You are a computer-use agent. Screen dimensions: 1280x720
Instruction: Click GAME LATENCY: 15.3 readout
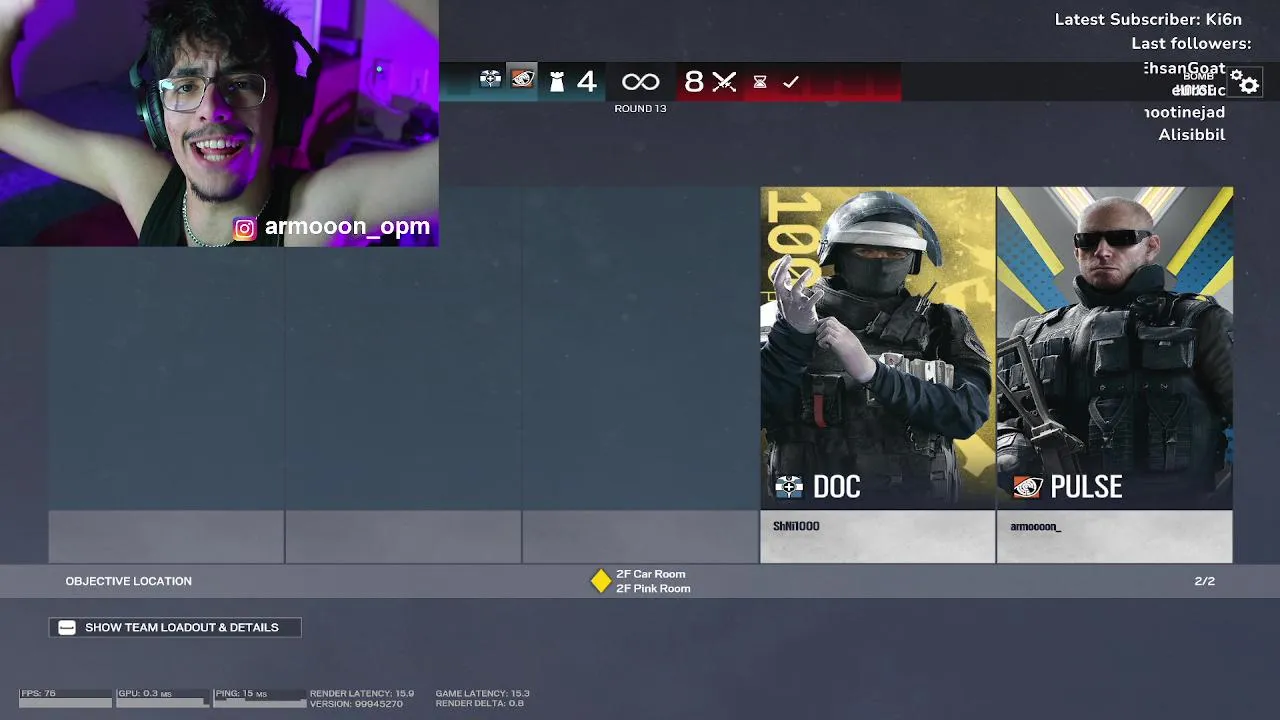pyautogui.click(x=483, y=693)
